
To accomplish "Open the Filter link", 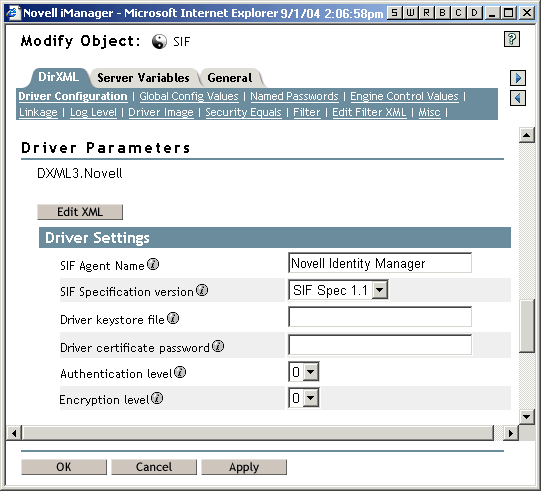I will pyautogui.click(x=307, y=112).
